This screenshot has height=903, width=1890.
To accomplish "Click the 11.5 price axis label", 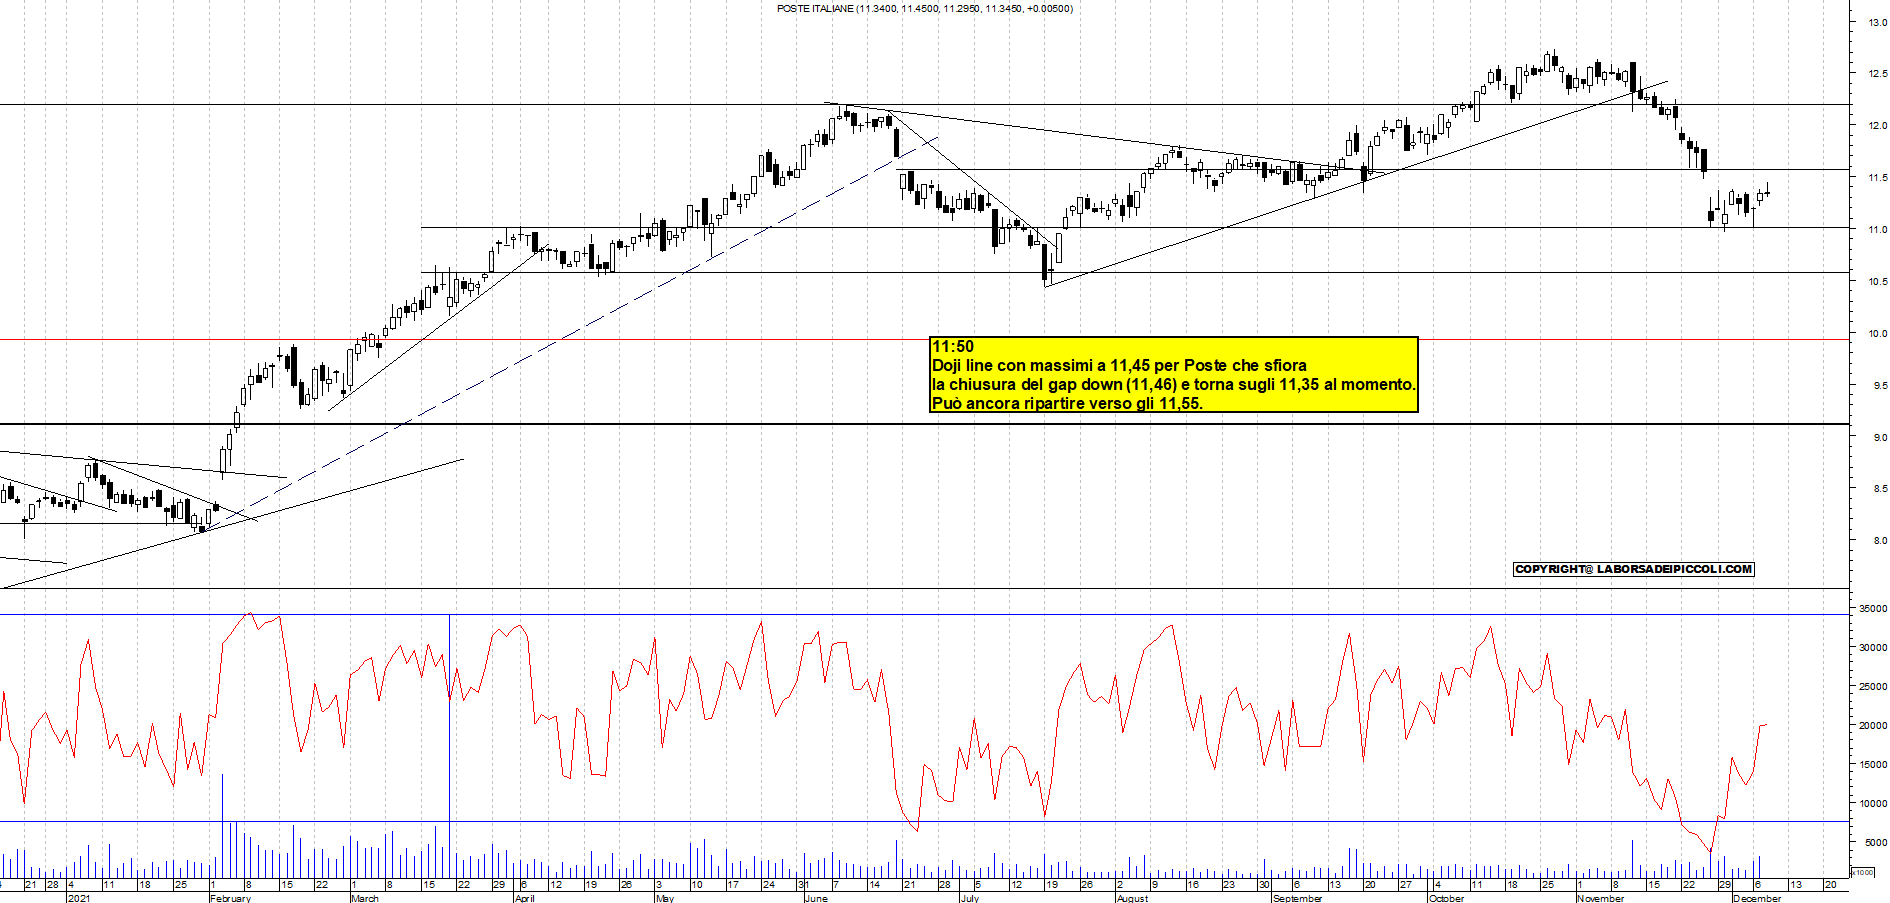I will click(x=1877, y=178).
